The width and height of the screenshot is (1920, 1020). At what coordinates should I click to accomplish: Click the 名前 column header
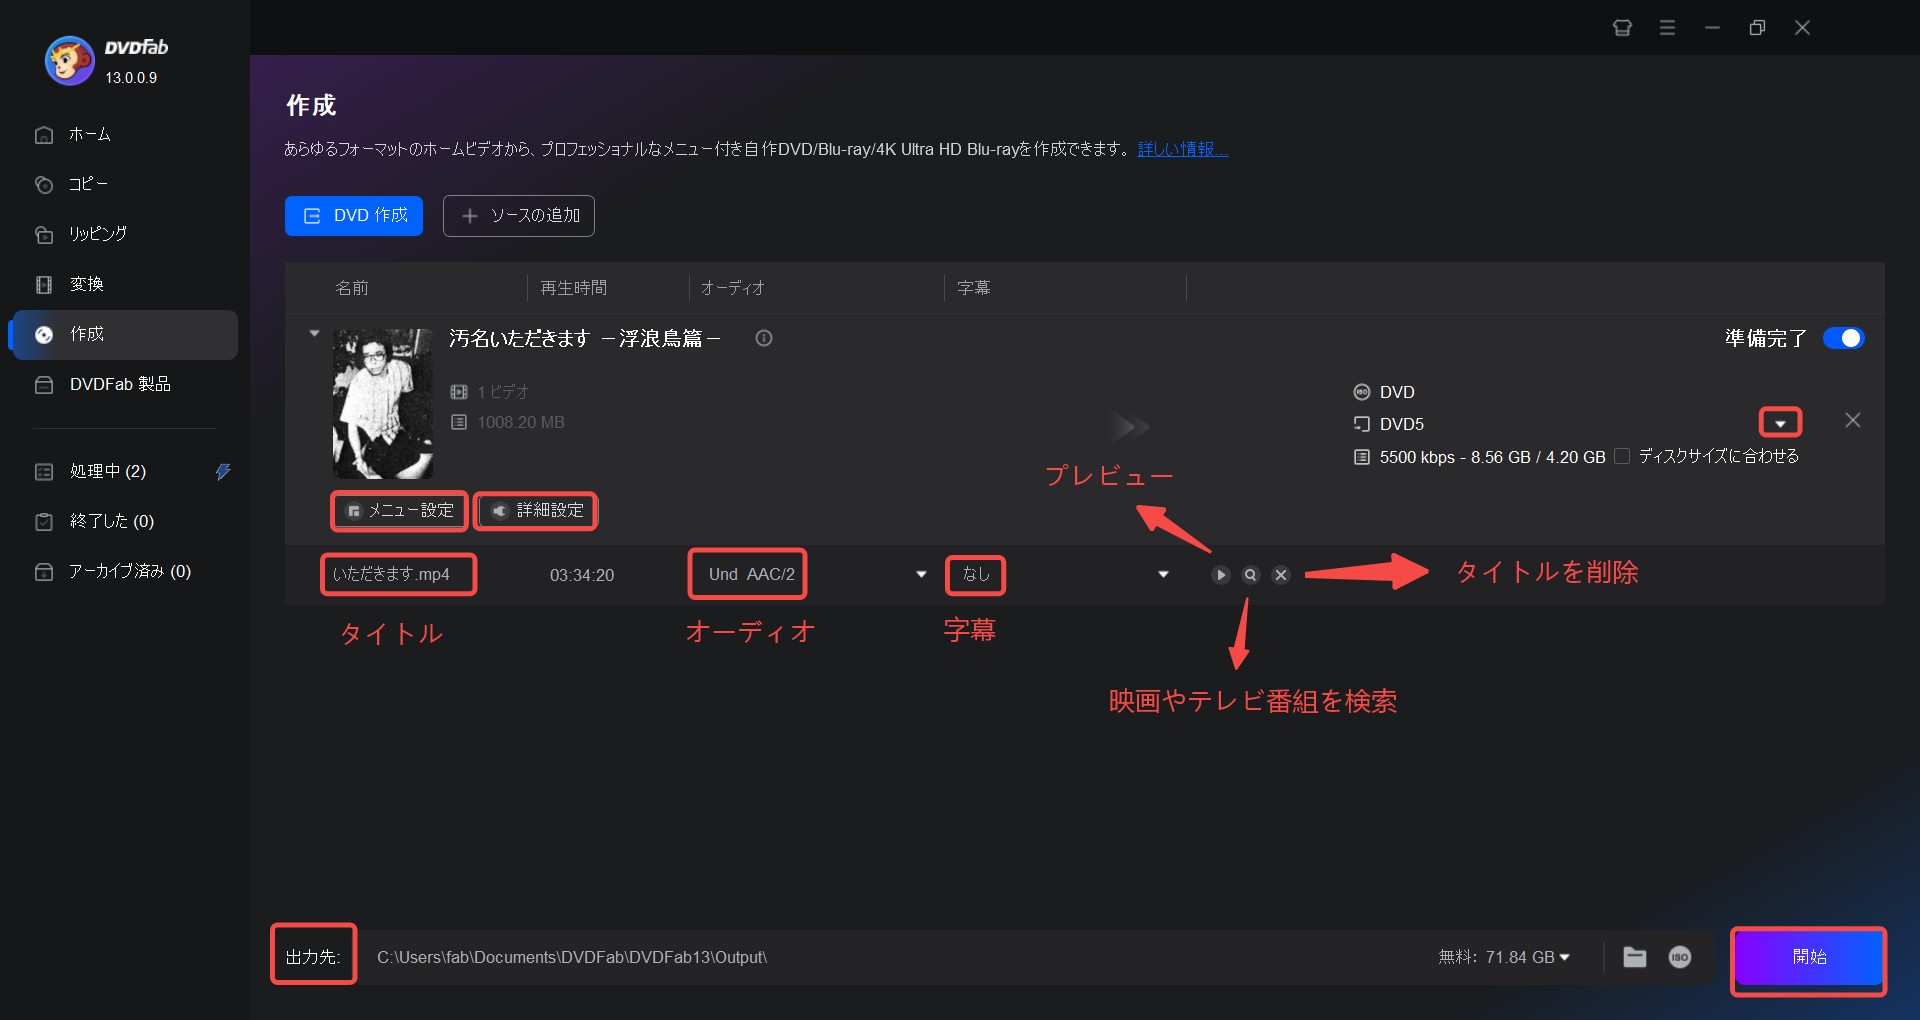click(x=352, y=288)
